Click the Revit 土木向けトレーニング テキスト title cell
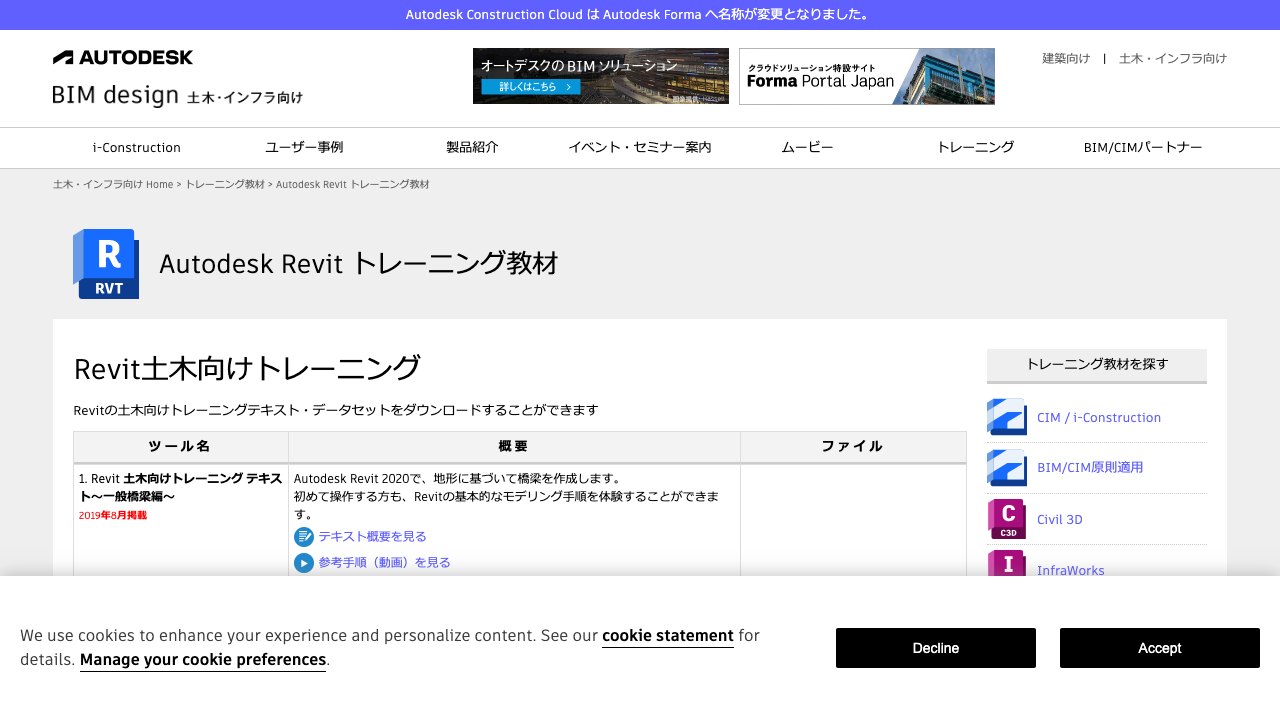1280x720 pixels. 181,487
